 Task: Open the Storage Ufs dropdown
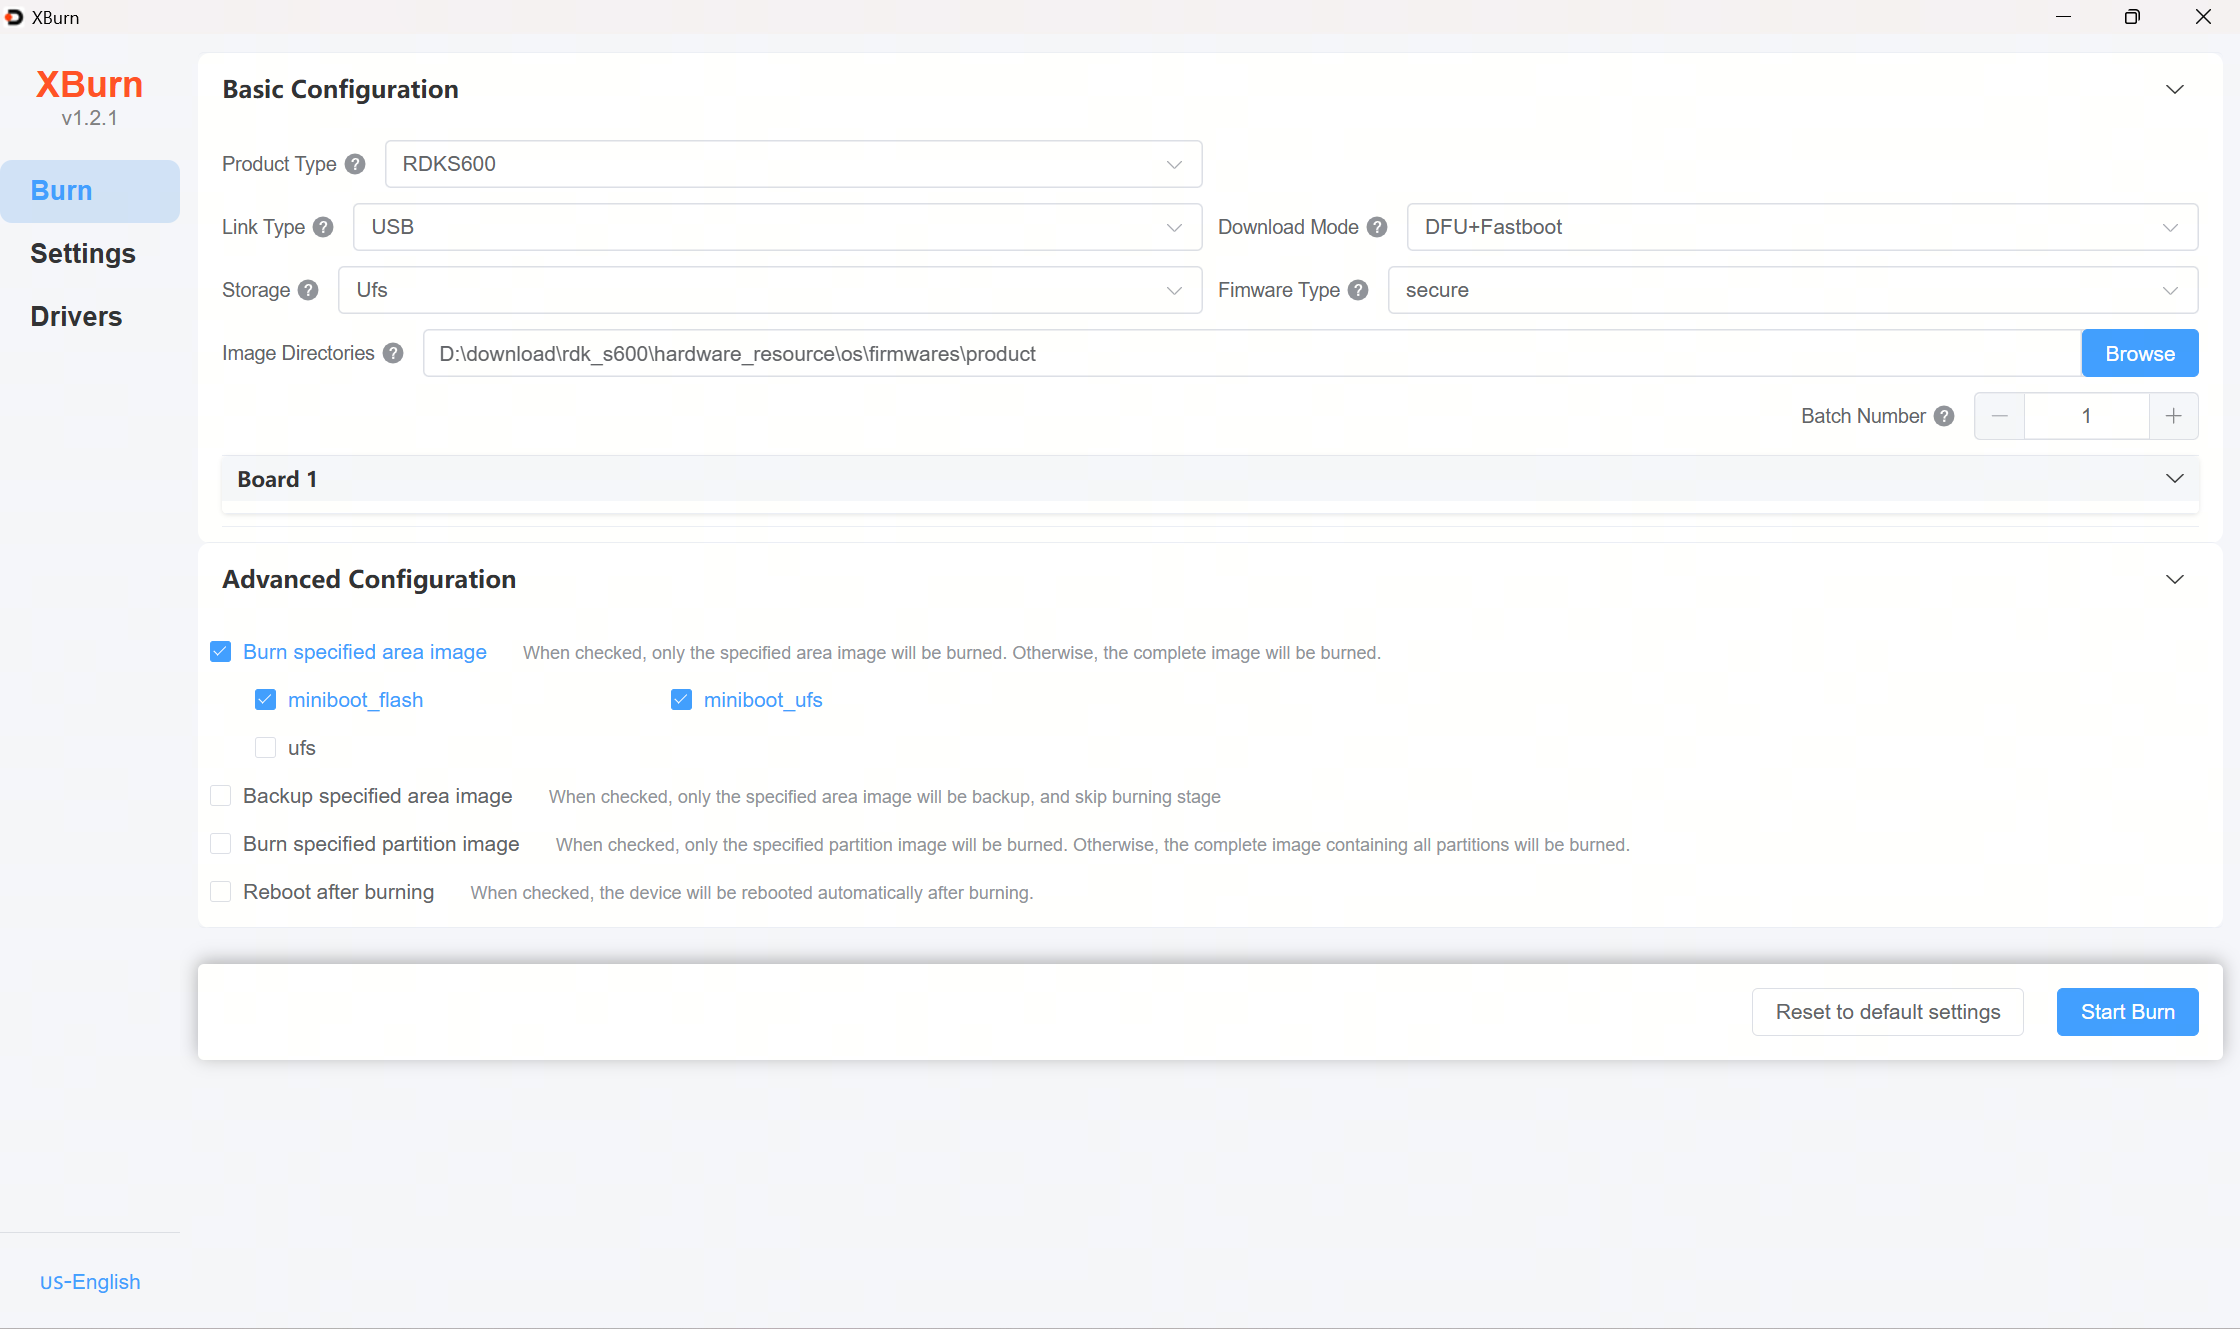[x=770, y=290]
